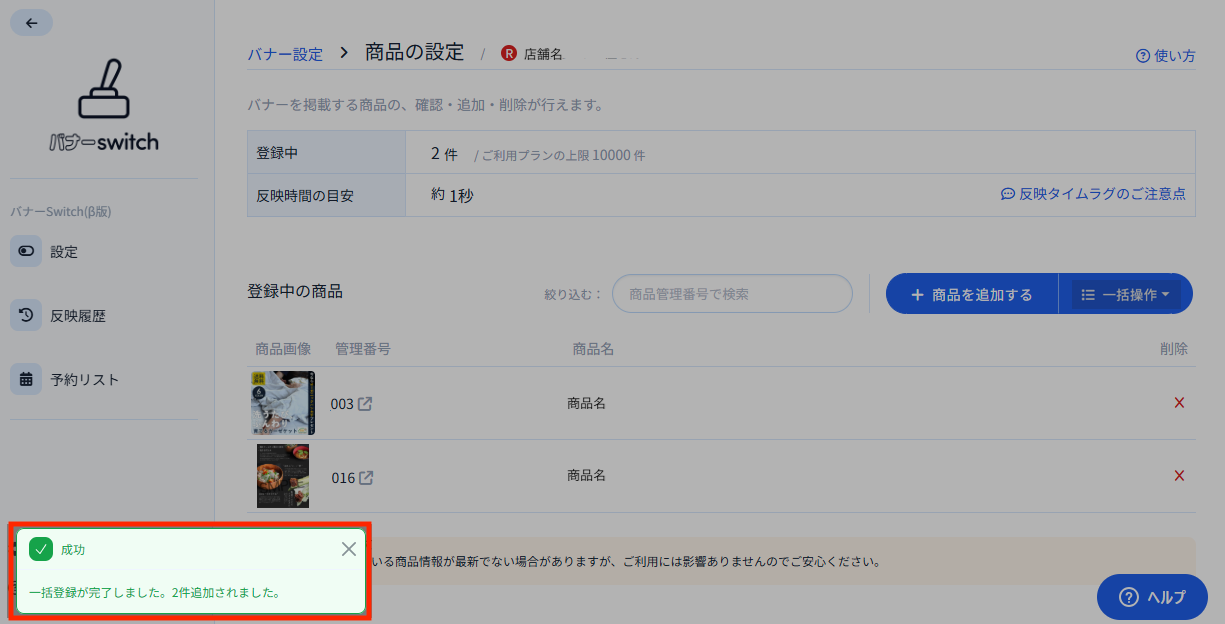Click the バナーswitch brush logo
This screenshot has width=1225, height=624.
(x=104, y=105)
